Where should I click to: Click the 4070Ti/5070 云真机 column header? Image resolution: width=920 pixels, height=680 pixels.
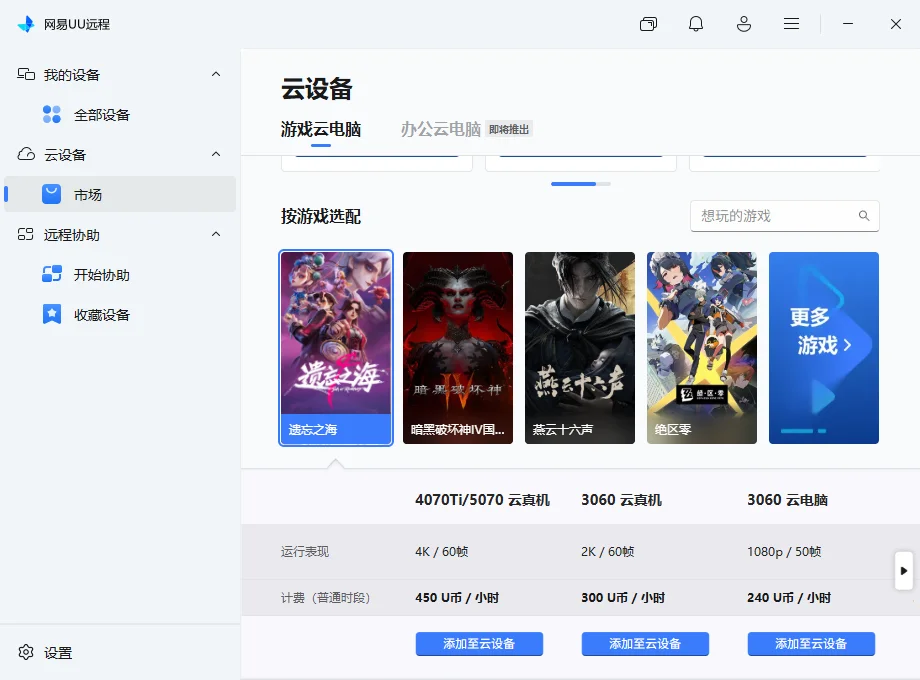(x=482, y=500)
